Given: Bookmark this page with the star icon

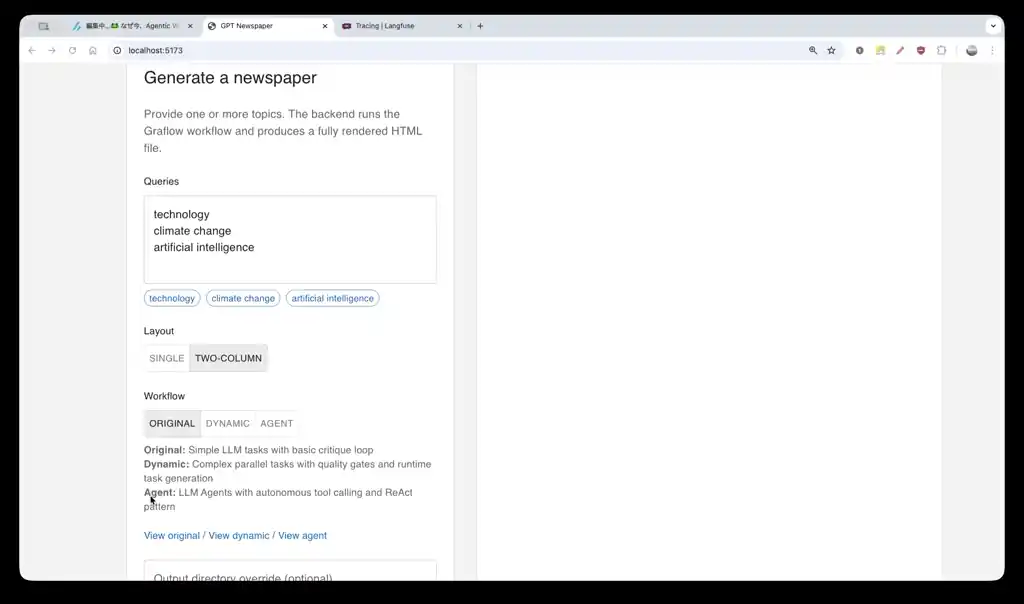Looking at the screenshot, I should [831, 50].
